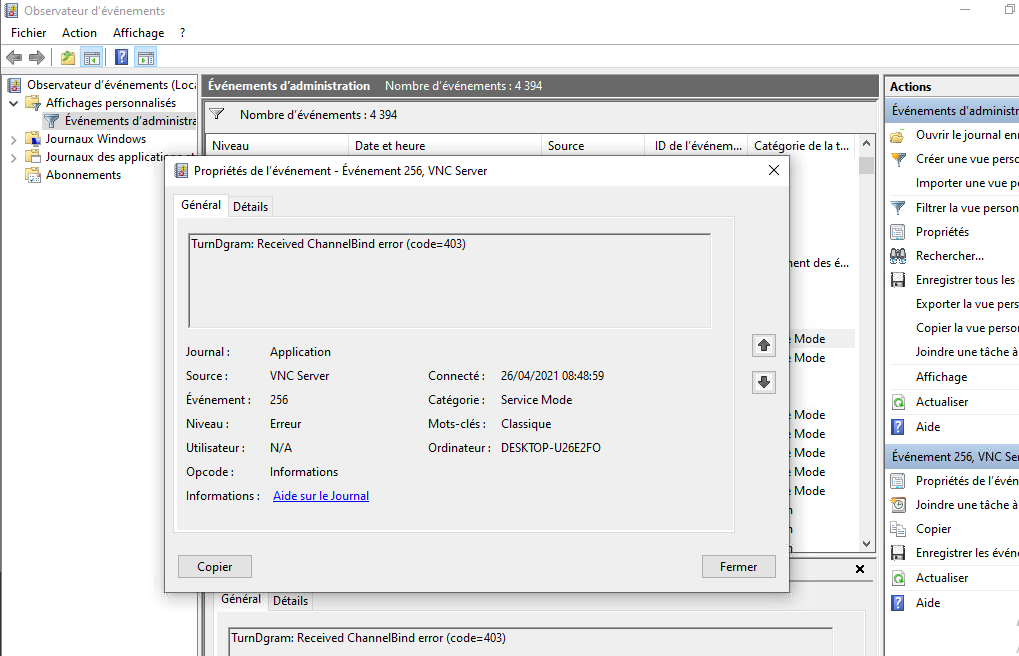Select 'Créer une vue personnalisée' action
The image size is (1019, 656).
click(x=966, y=159)
